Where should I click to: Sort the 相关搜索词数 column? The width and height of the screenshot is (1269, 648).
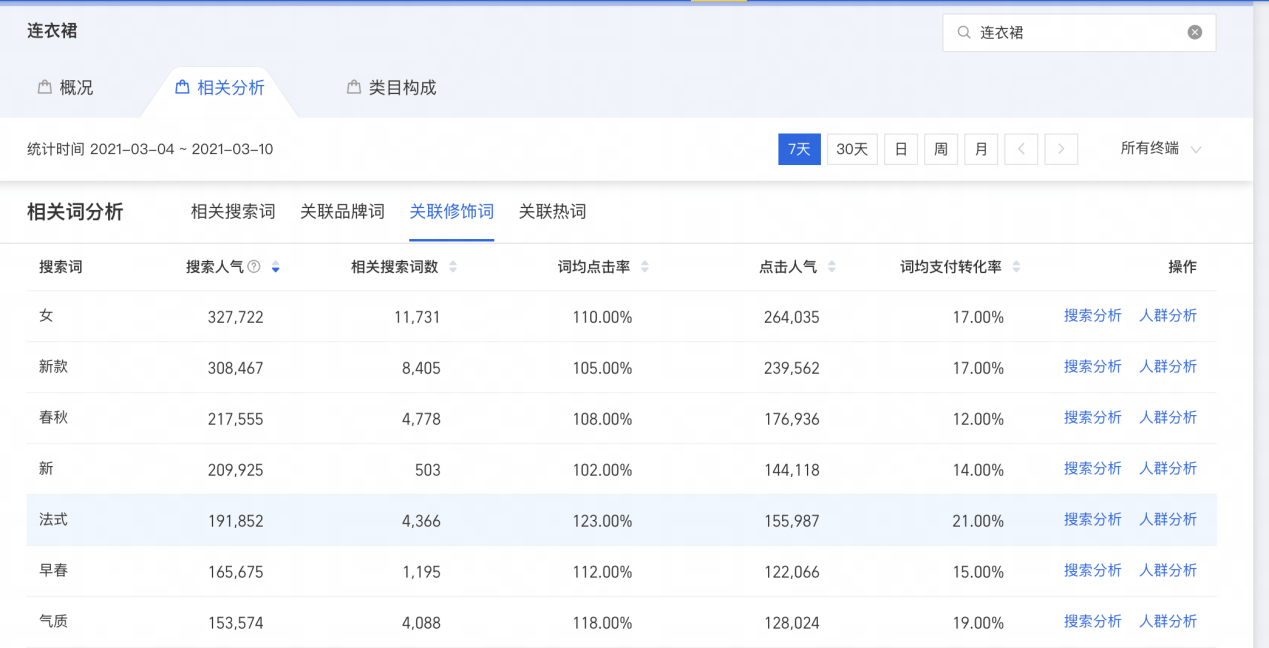coord(453,267)
